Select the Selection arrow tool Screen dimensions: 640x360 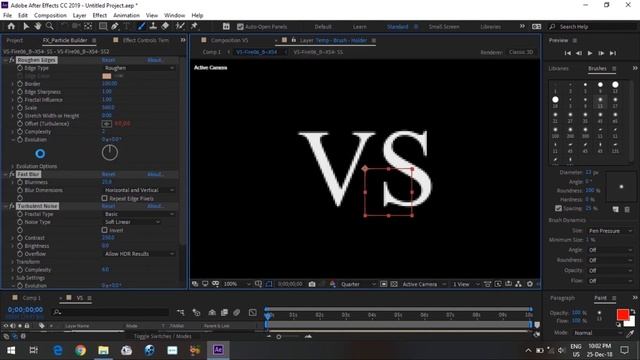point(26,27)
